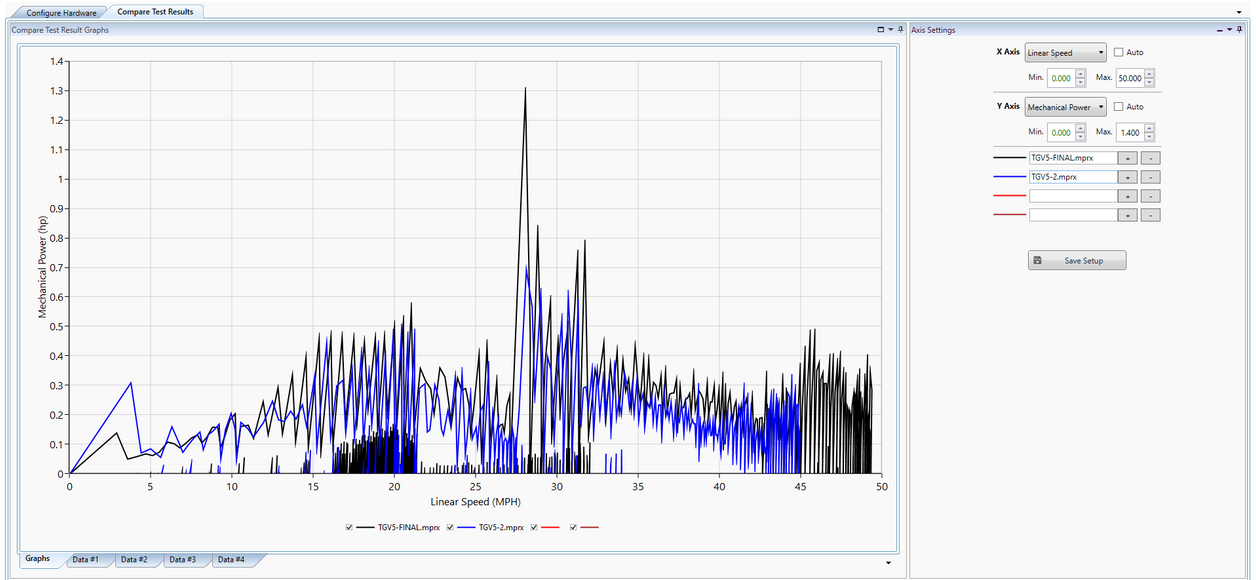Open the X Axis Linear Speed dropdown
1256x580 pixels.
coord(1065,53)
